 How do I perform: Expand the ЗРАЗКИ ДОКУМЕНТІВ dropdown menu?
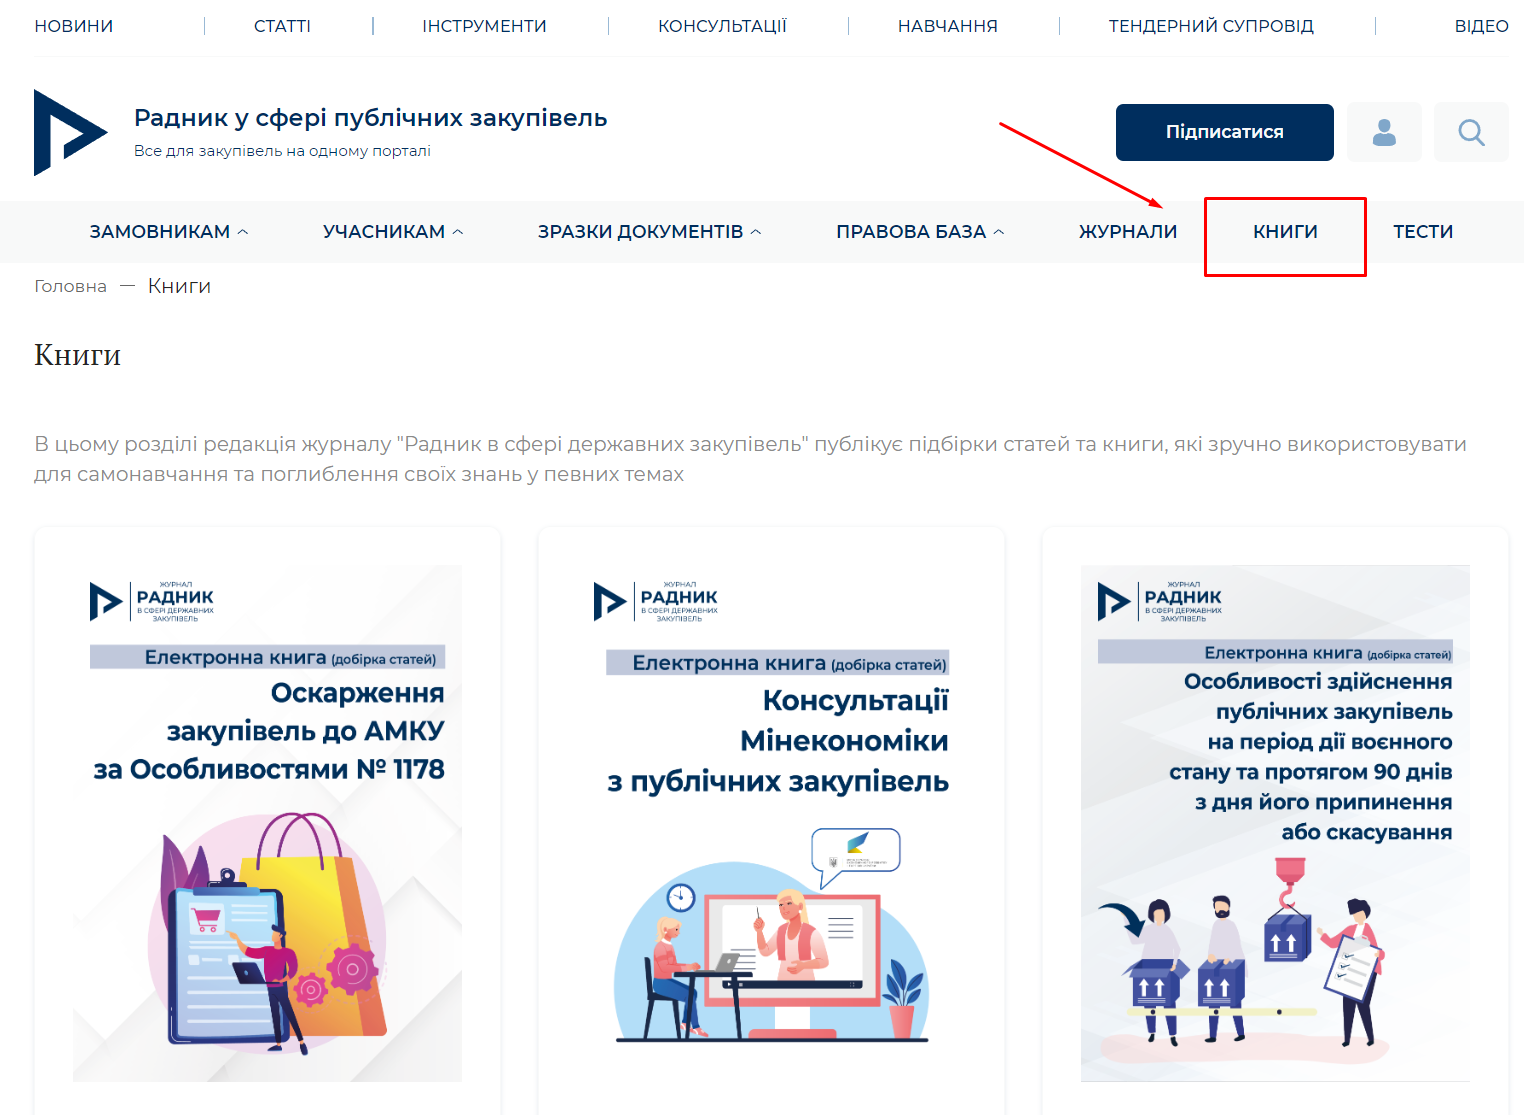click(650, 232)
